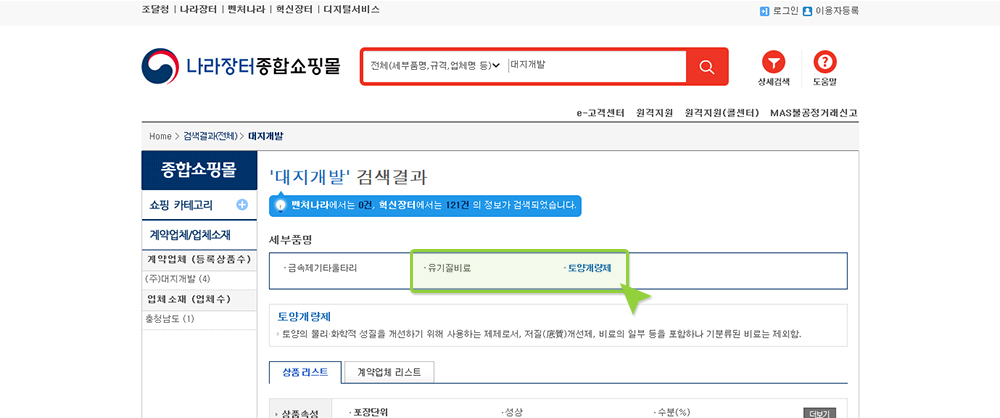Select 금속제기타울타리 sub-category
Image resolution: width=1000 pixels, height=418 pixels.
click(320, 268)
